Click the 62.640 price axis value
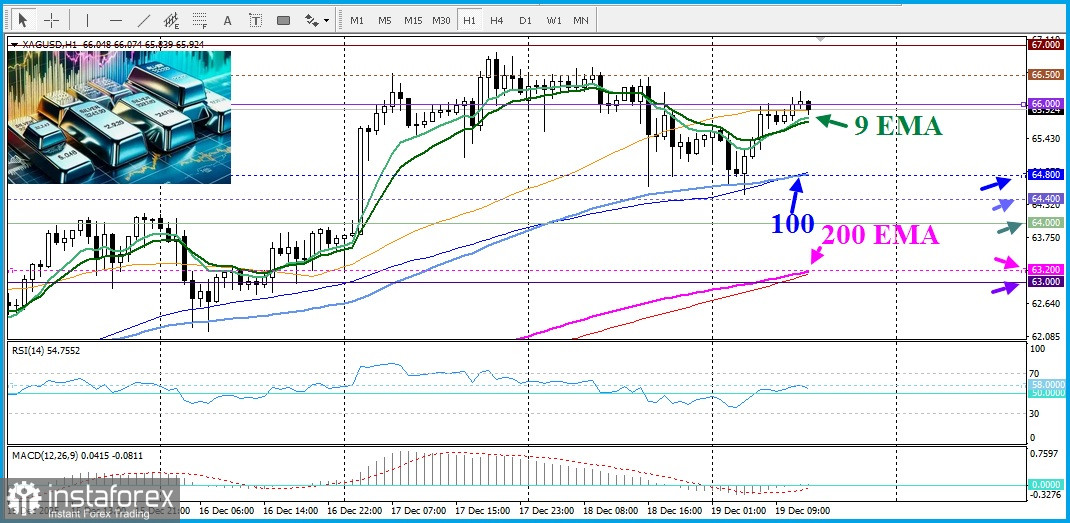 pyautogui.click(x=1045, y=303)
